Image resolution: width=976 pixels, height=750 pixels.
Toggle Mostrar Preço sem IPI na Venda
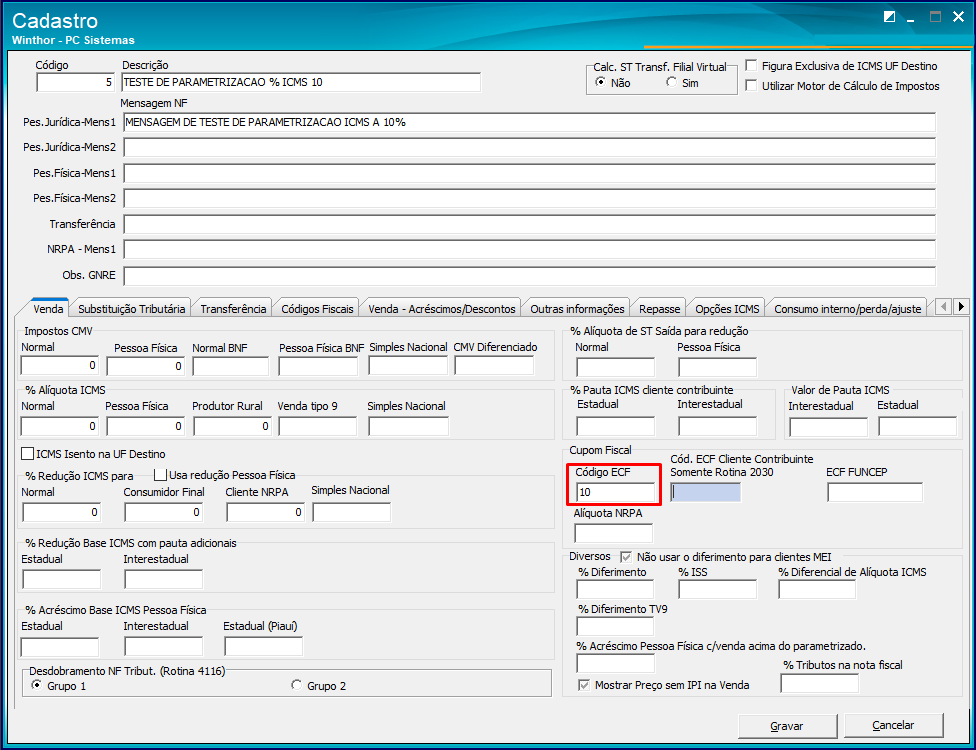(x=584, y=685)
